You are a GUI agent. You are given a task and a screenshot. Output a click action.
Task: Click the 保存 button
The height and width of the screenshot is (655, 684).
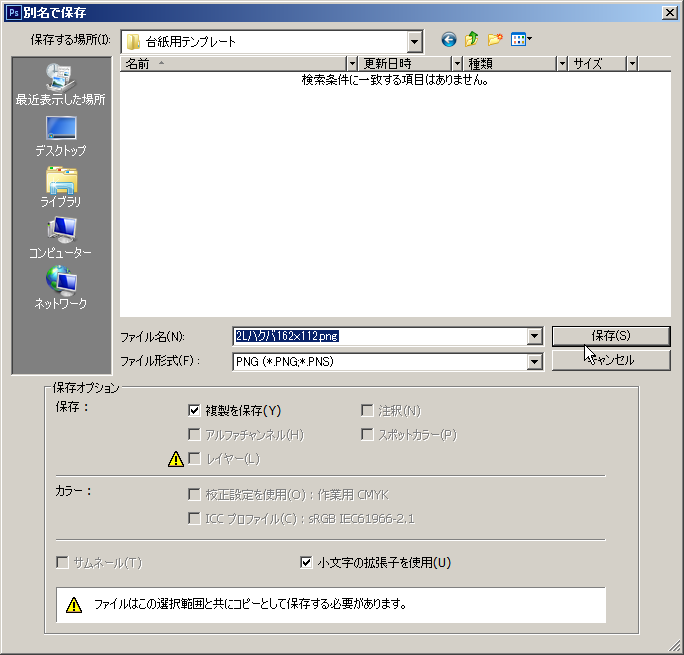click(x=610, y=336)
